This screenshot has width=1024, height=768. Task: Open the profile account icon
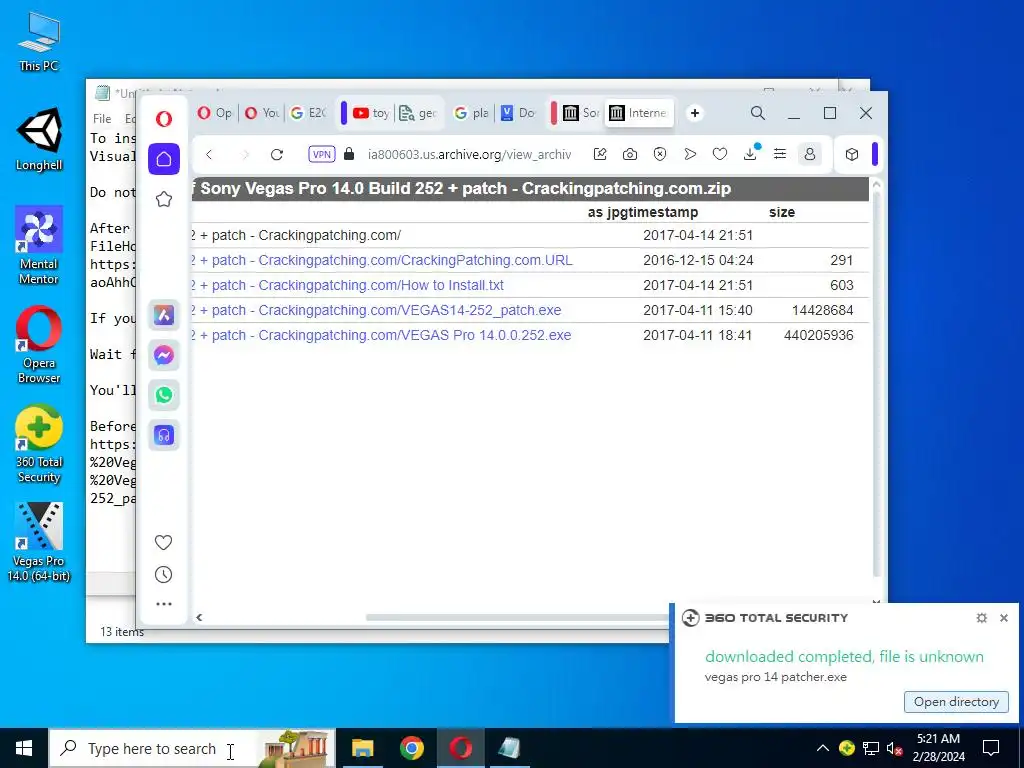click(810, 154)
